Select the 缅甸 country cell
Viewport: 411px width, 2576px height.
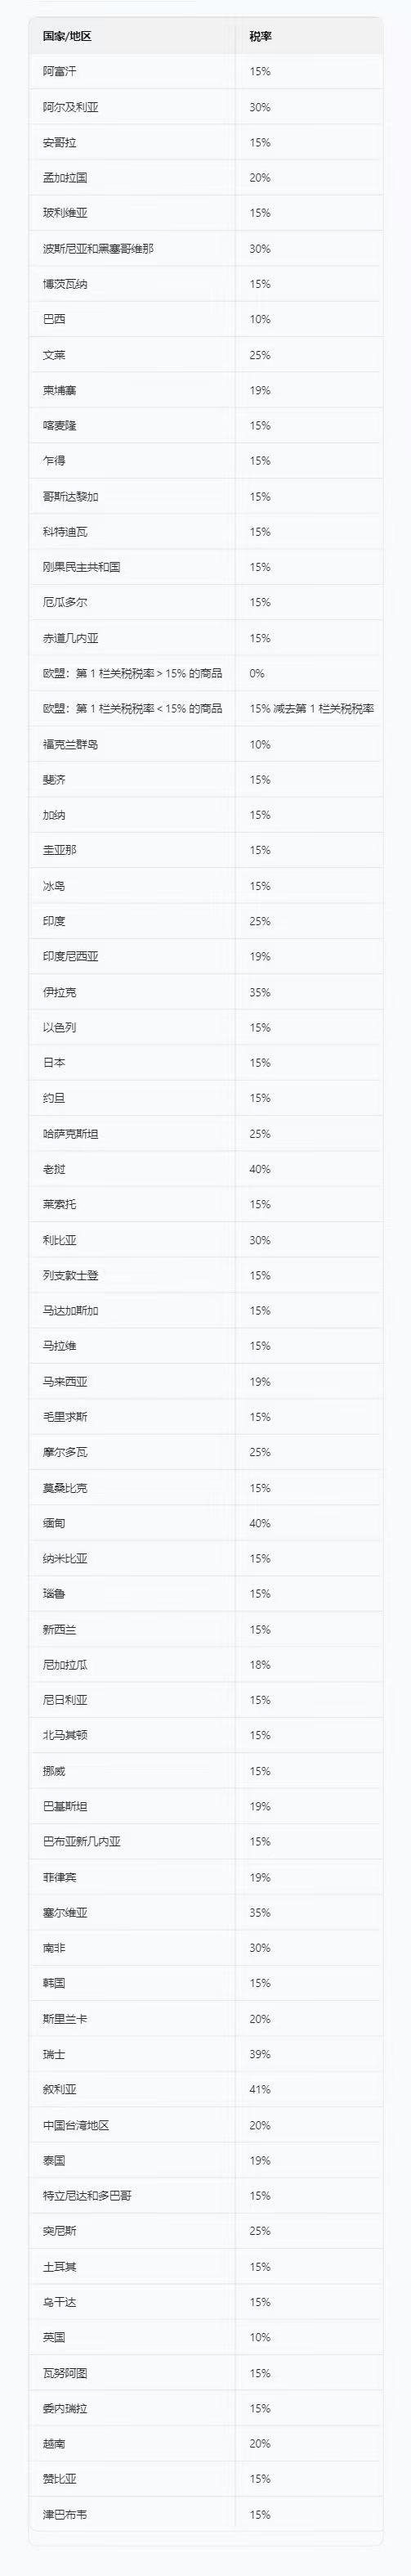[x=132, y=1523]
